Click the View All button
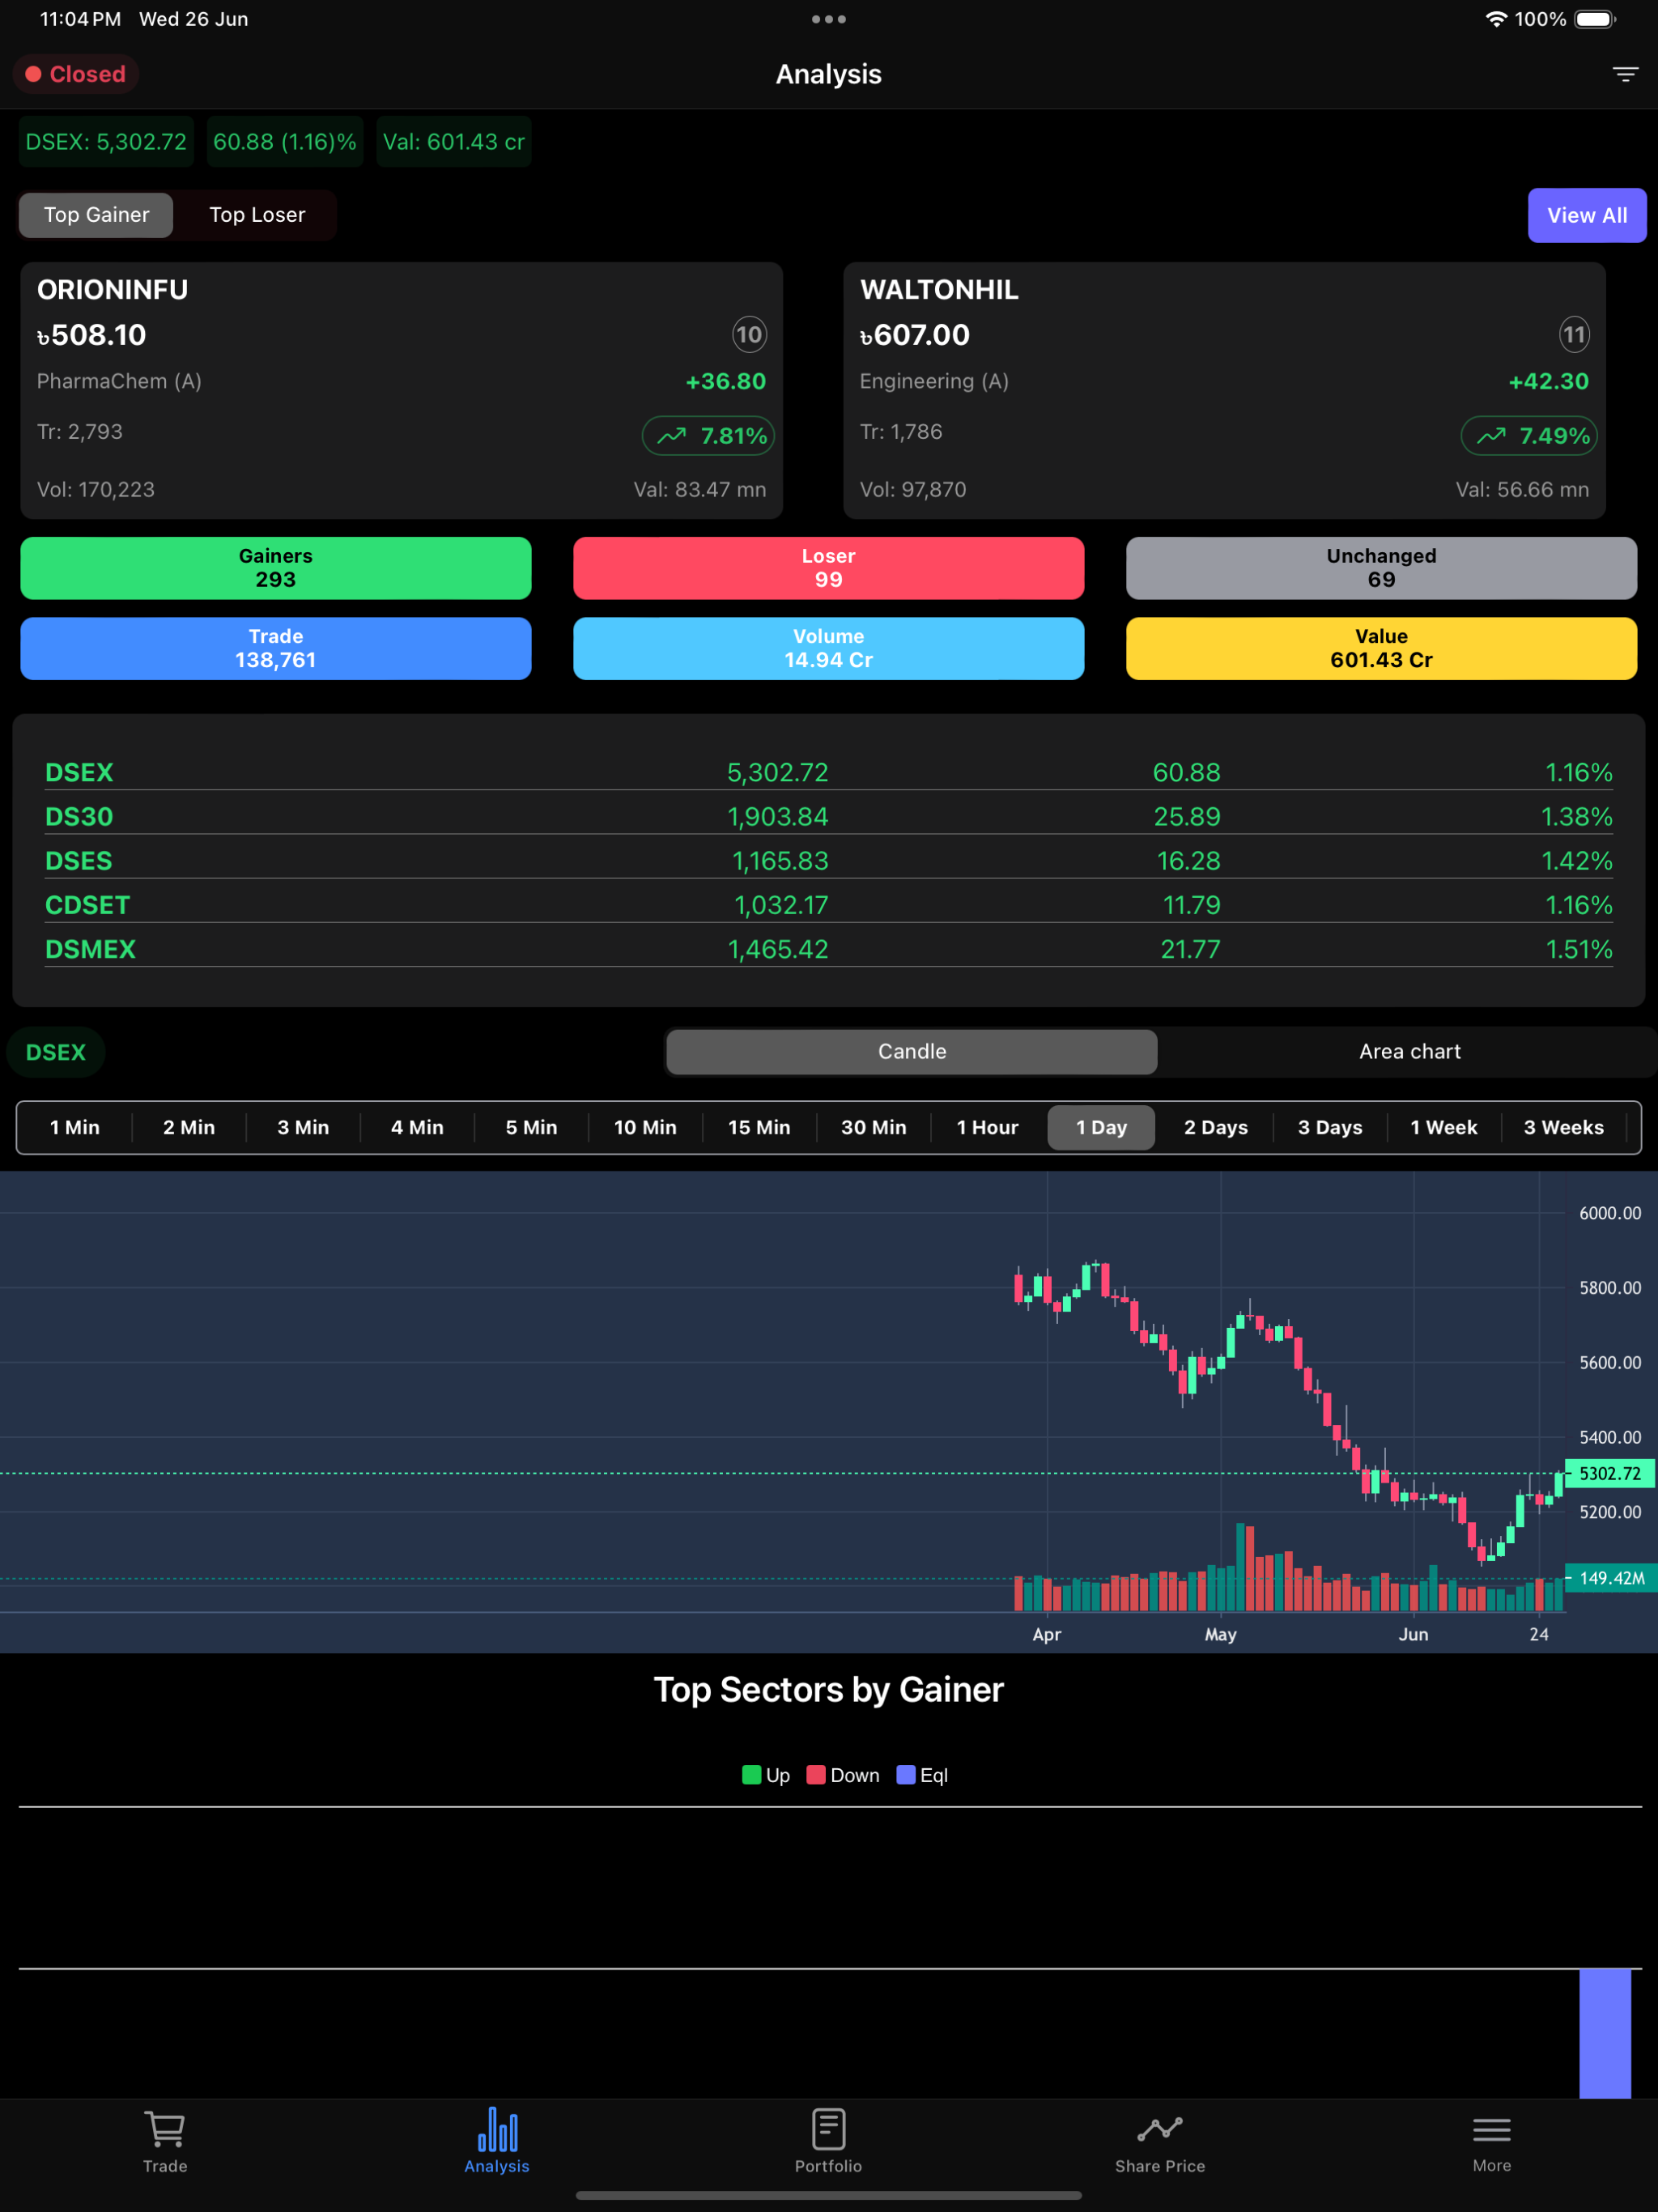 (1586, 215)
